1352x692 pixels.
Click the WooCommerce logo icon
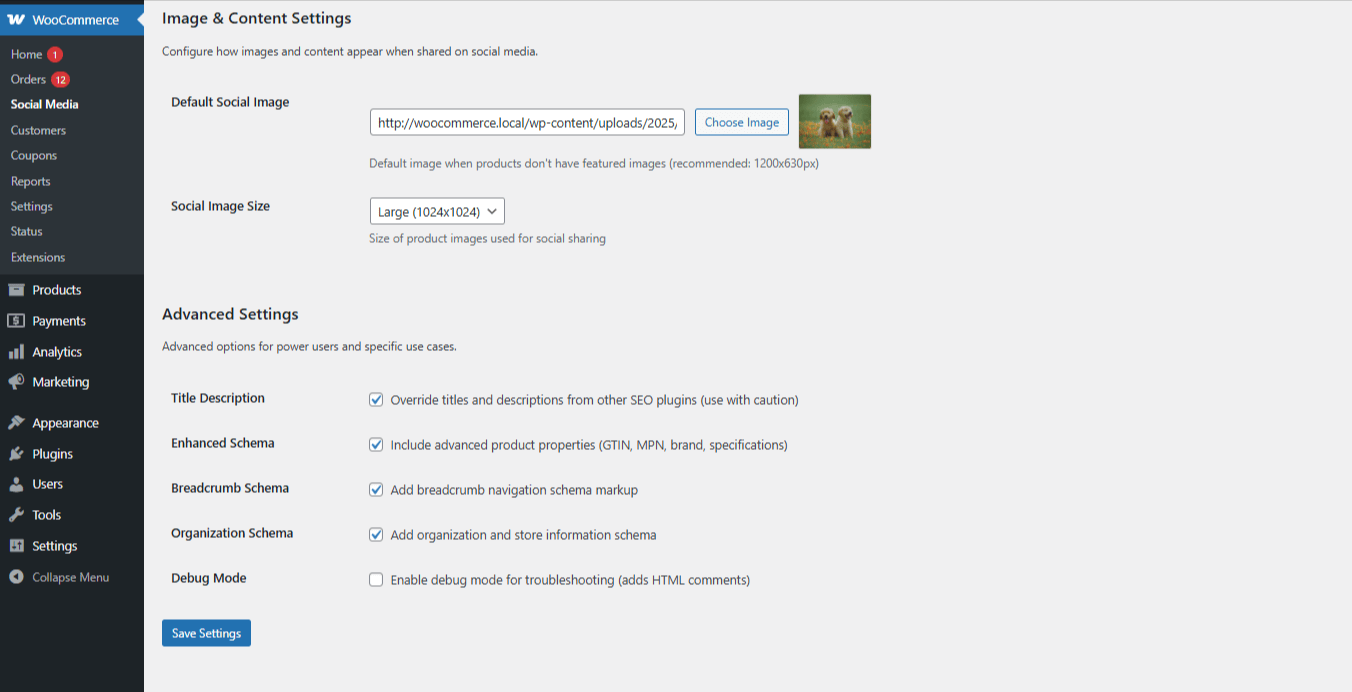[16, 20]
